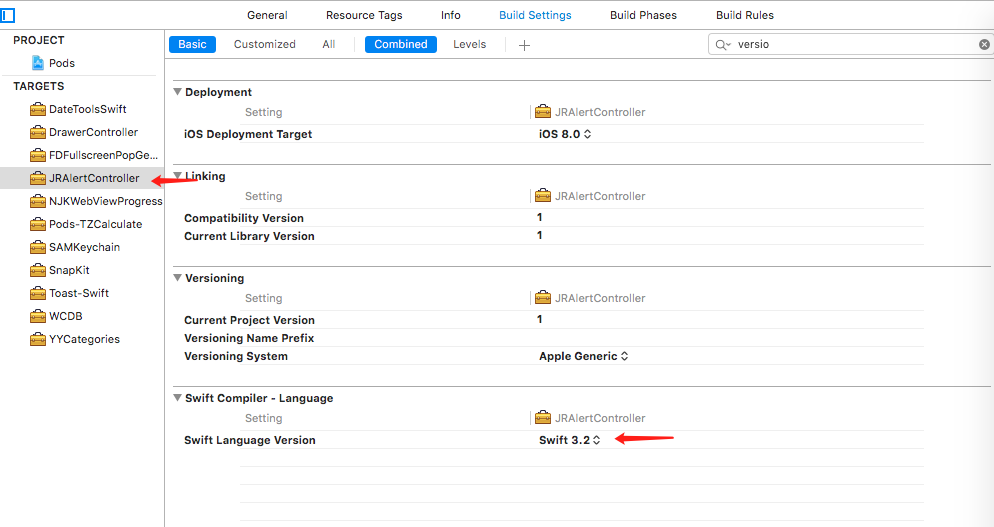Click the Pods-TZCalculate target icon

pos(38,224)
